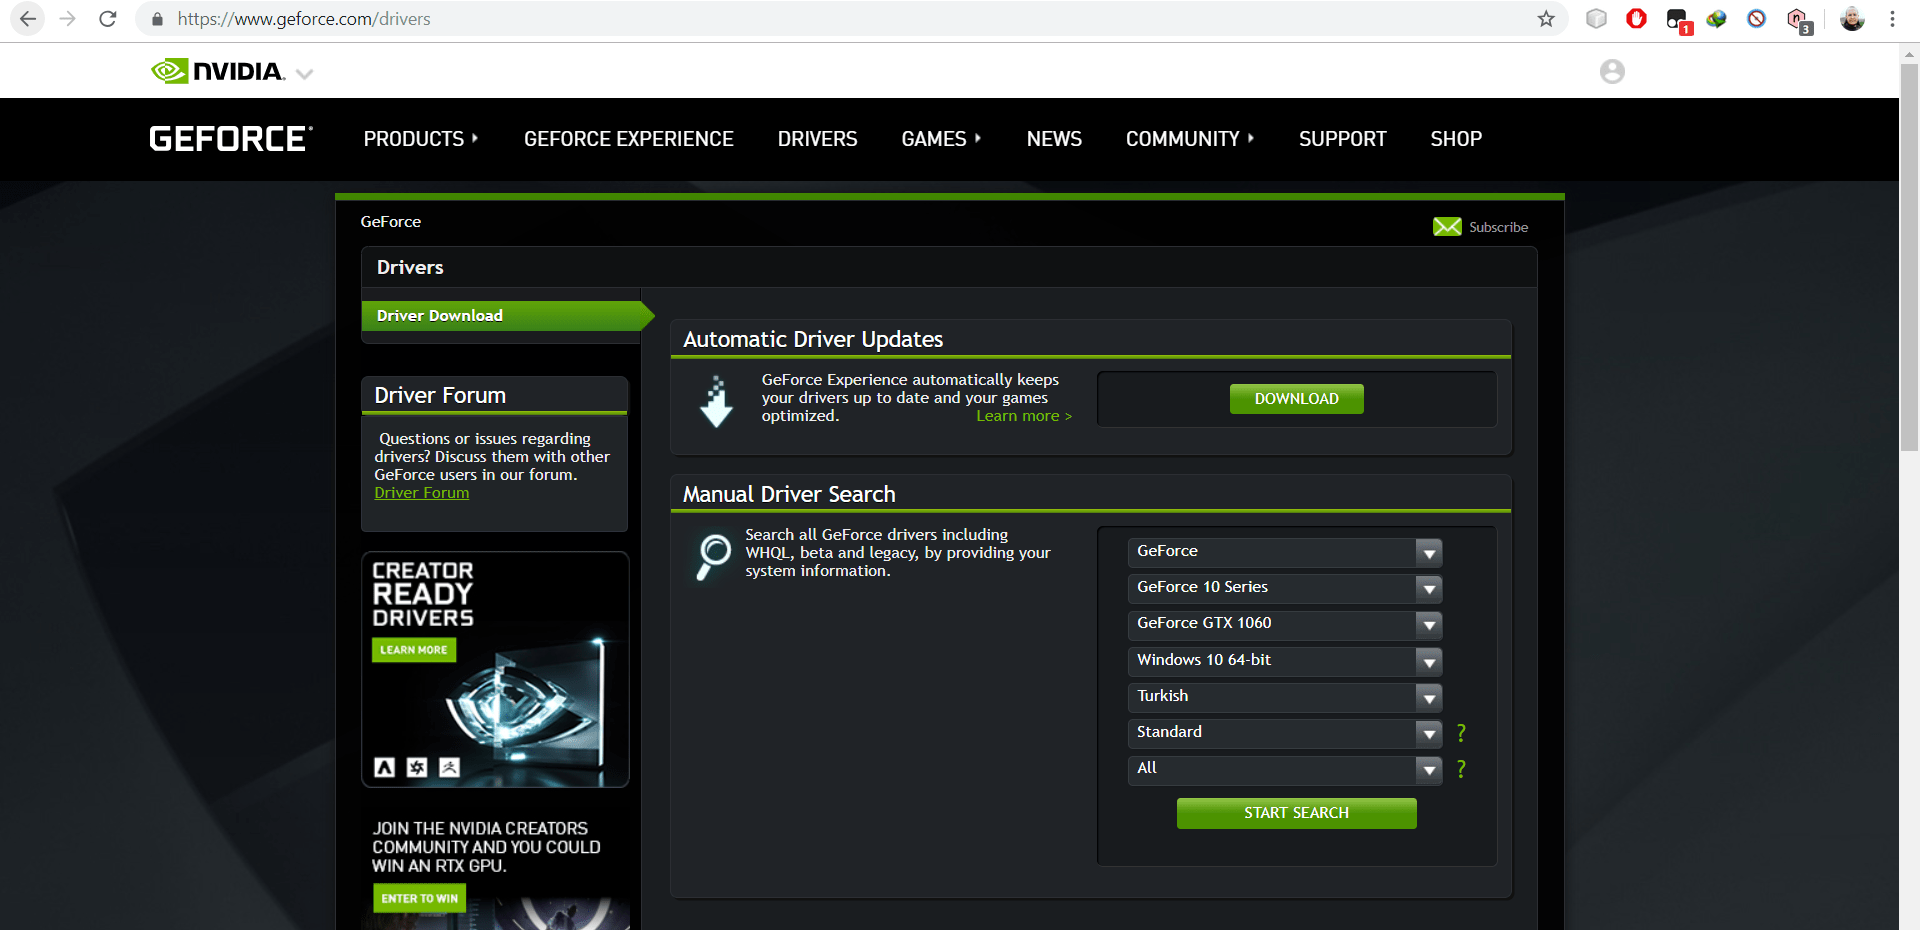Open the Products menu

(421, 139)
